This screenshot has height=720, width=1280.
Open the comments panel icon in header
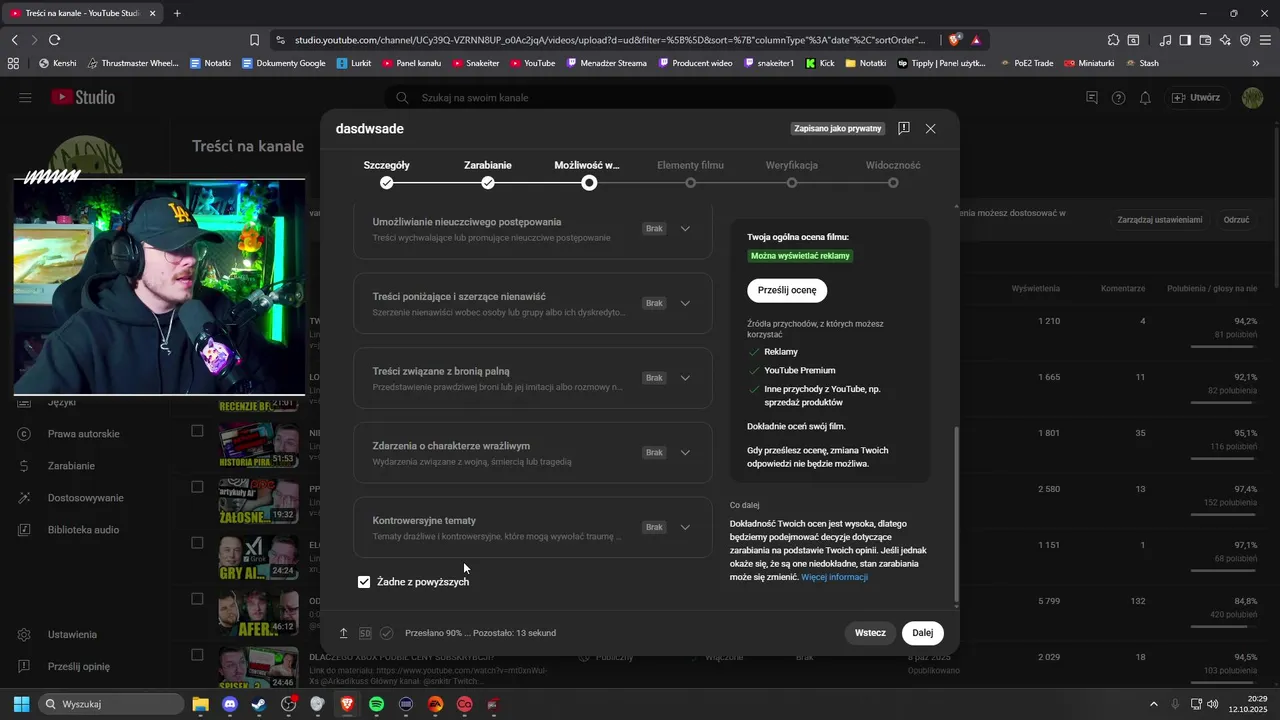[x=1092, y=98]
